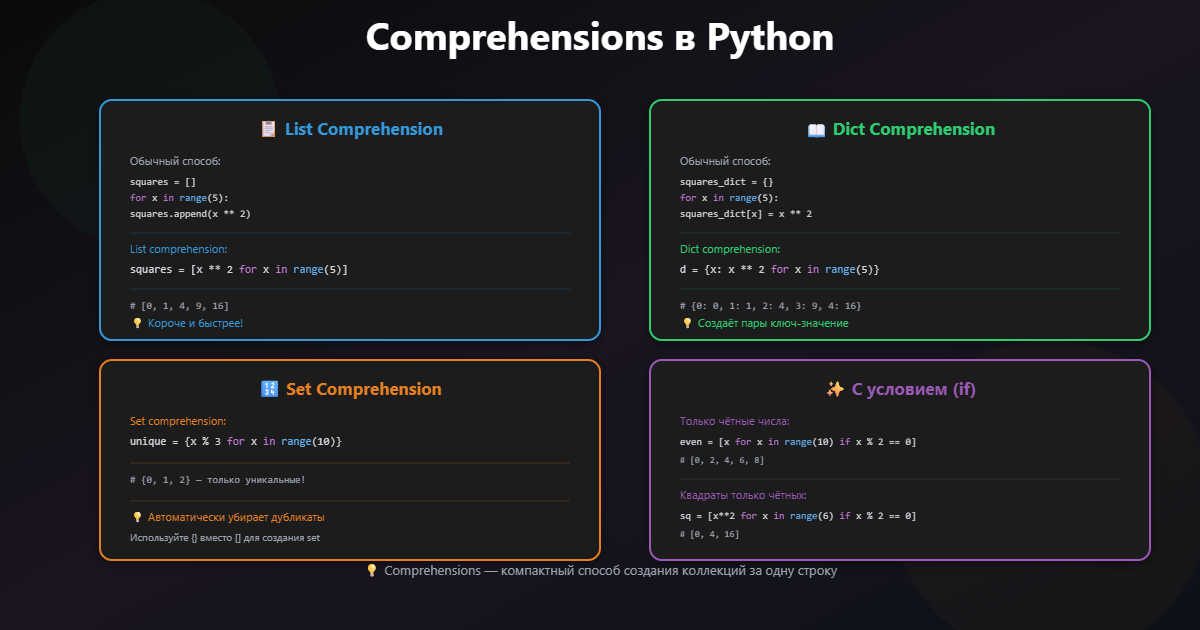The image size is (1200, 630).
Task: Click the footer text about компактный способ создания коллекций
Action: [610, 570]
